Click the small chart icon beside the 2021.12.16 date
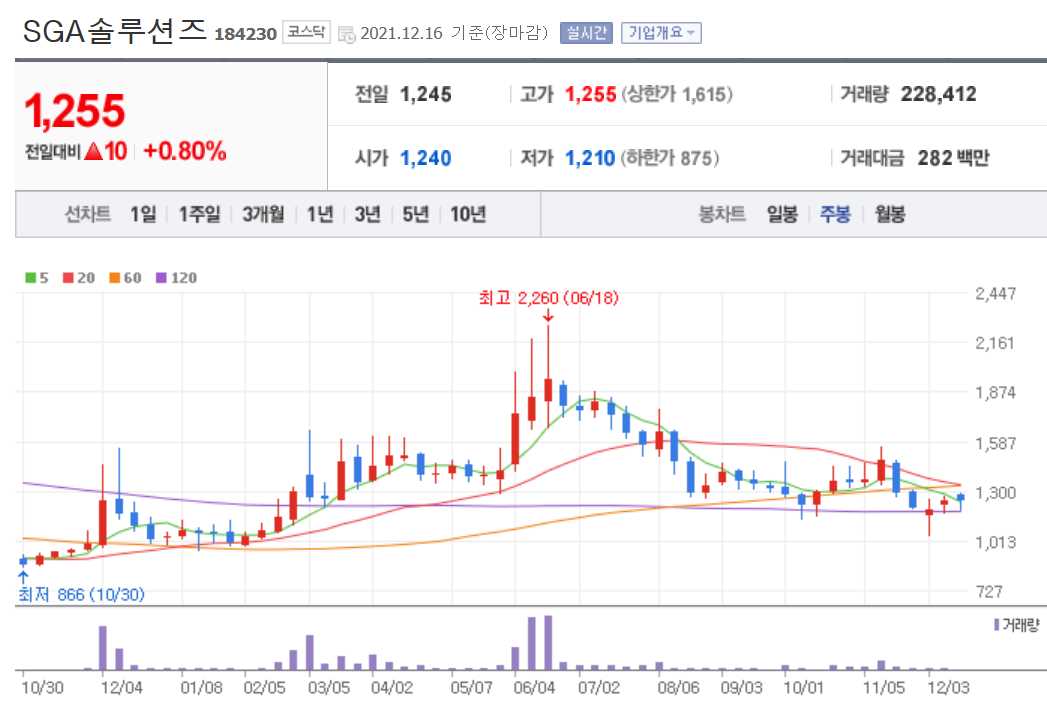The image size is (1047, 703). coord(344,32)
